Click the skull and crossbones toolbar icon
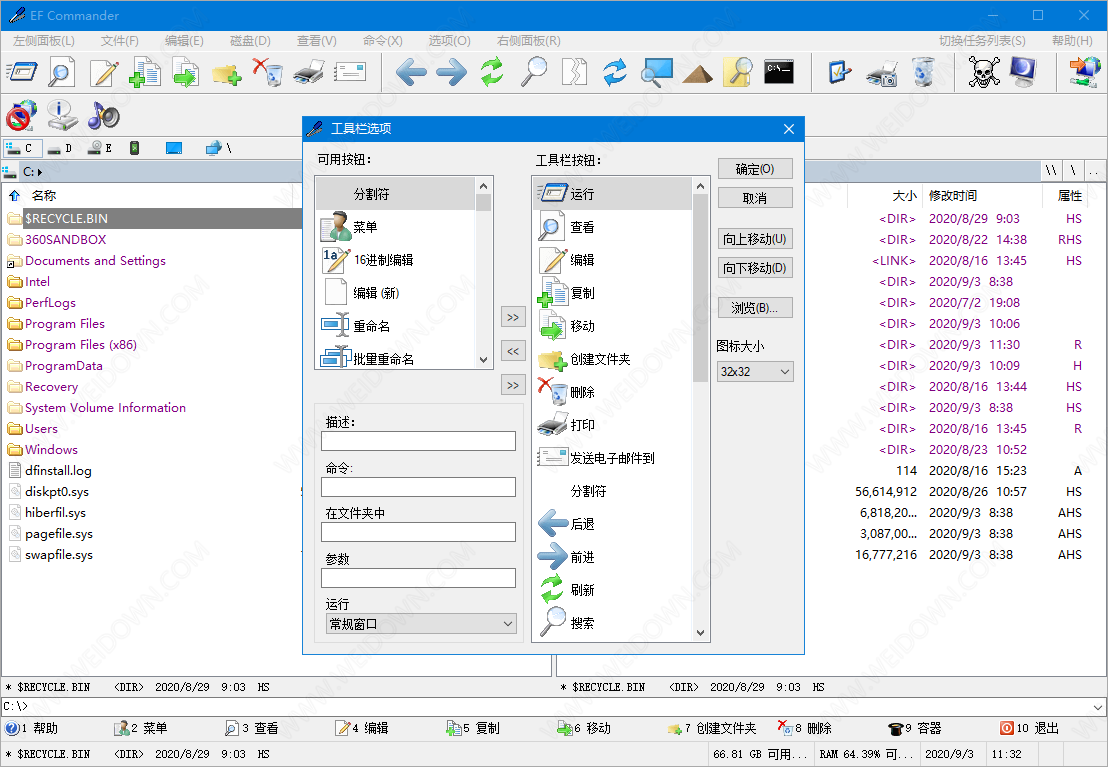1108x767 pixels. (x=983, y=72)
